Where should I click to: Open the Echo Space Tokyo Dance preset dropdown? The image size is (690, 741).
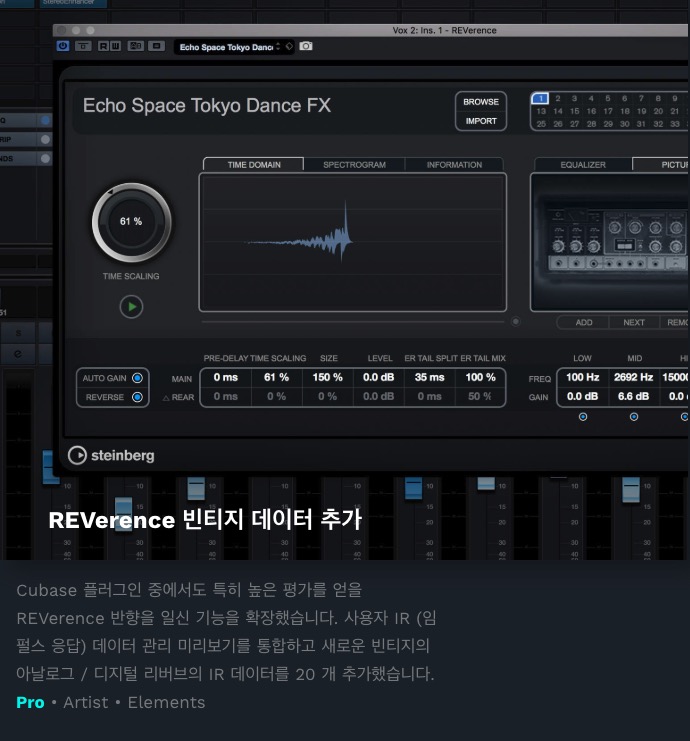[230, 47]
